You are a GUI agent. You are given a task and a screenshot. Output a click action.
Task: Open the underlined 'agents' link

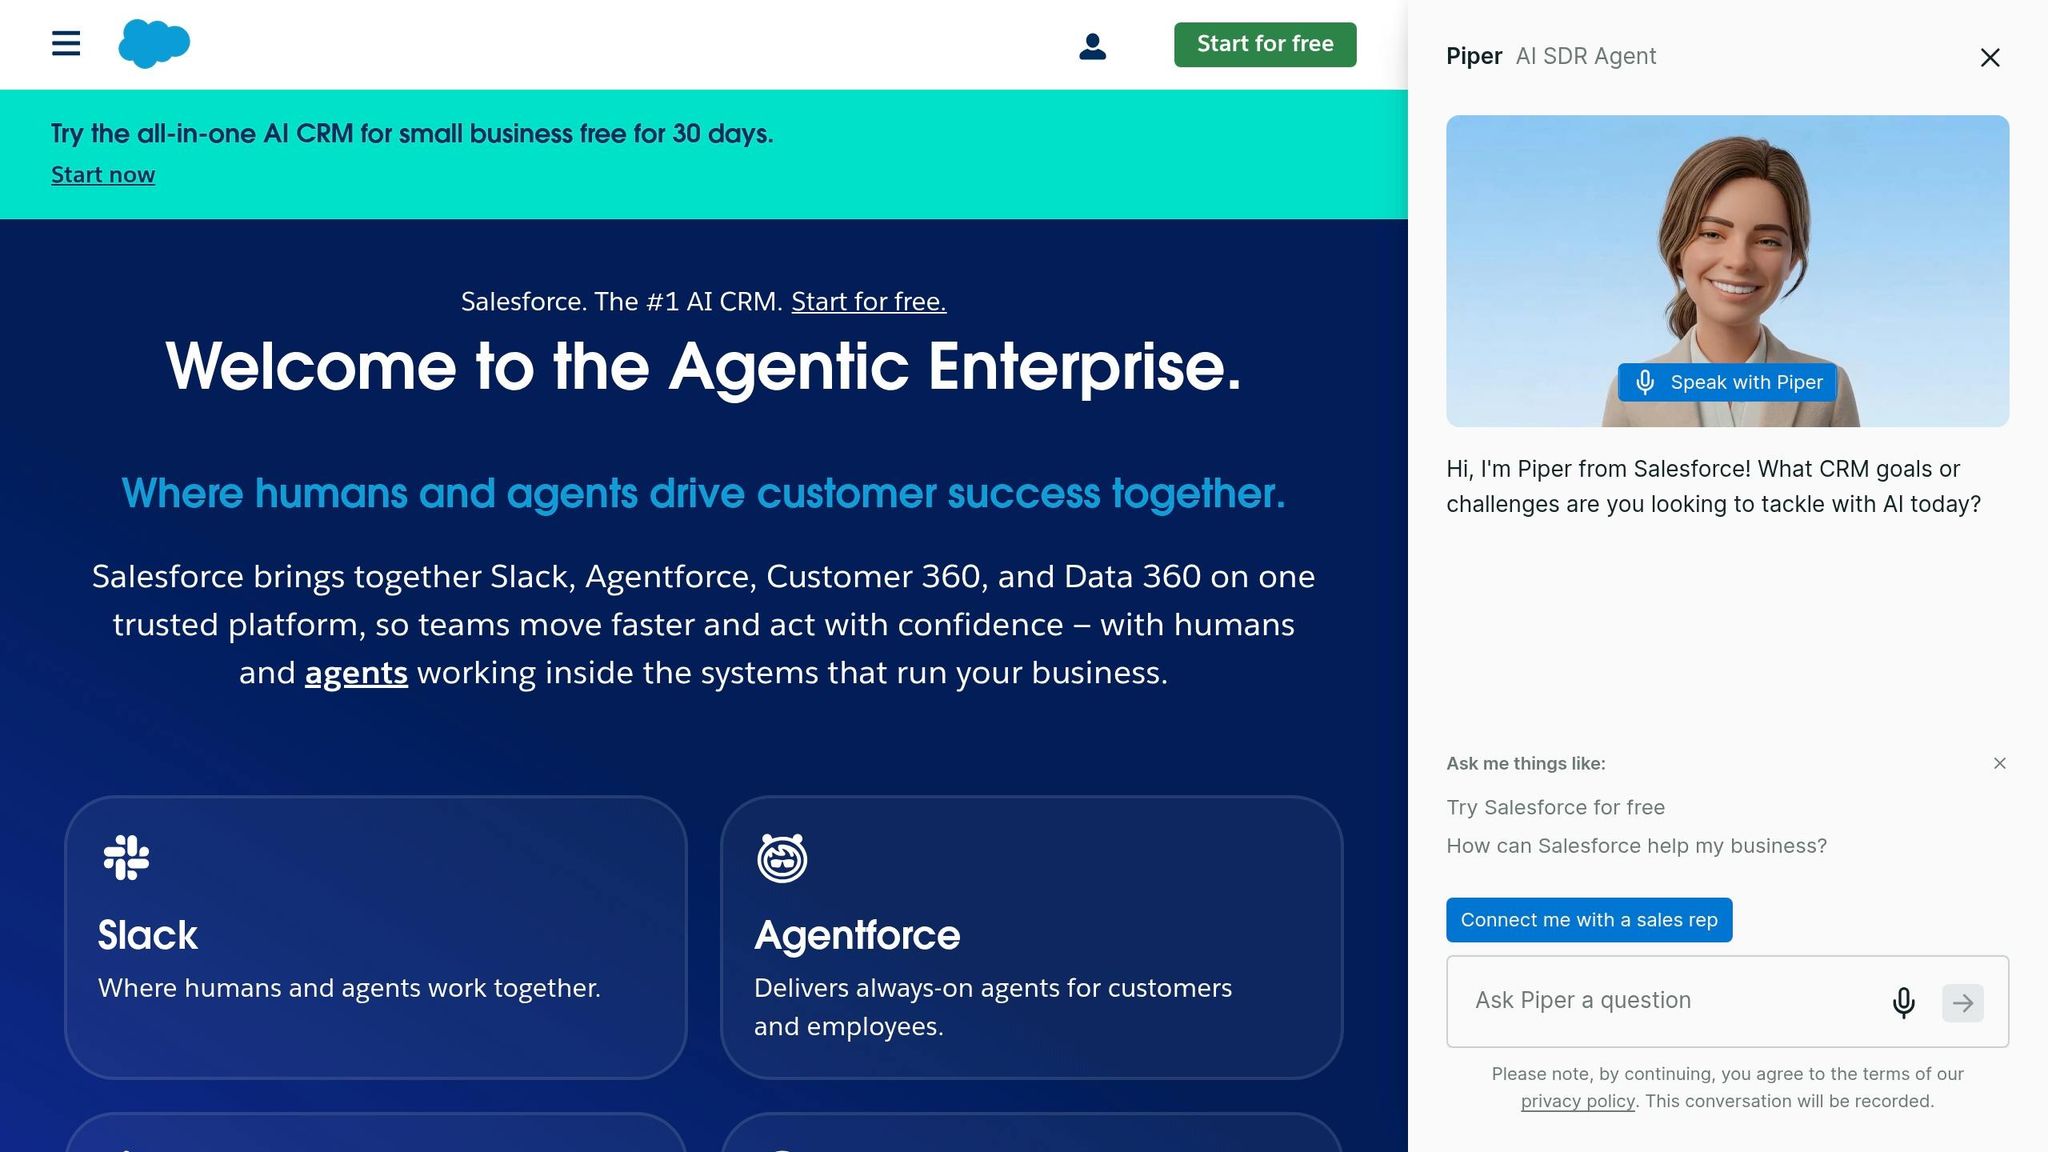(355, 672)
